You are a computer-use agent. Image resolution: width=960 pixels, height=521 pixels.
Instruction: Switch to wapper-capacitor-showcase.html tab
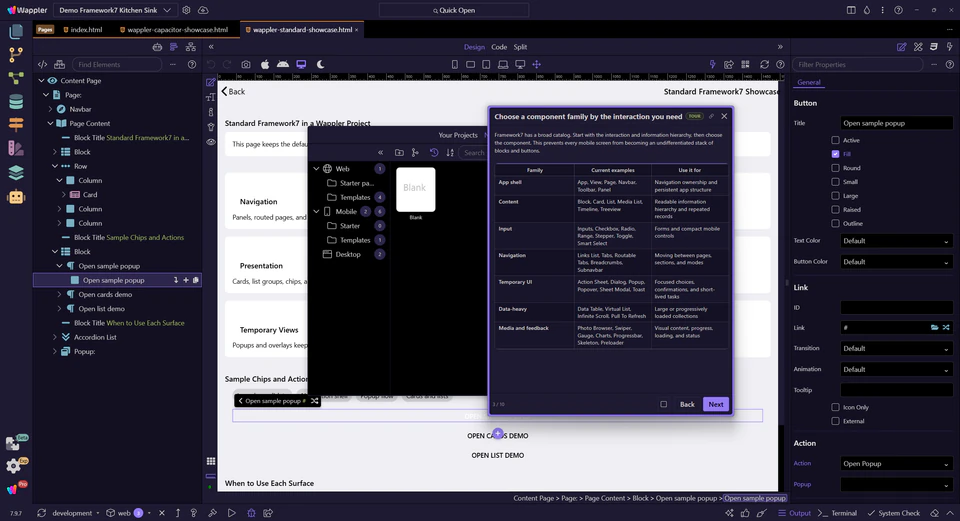(173, 29)
